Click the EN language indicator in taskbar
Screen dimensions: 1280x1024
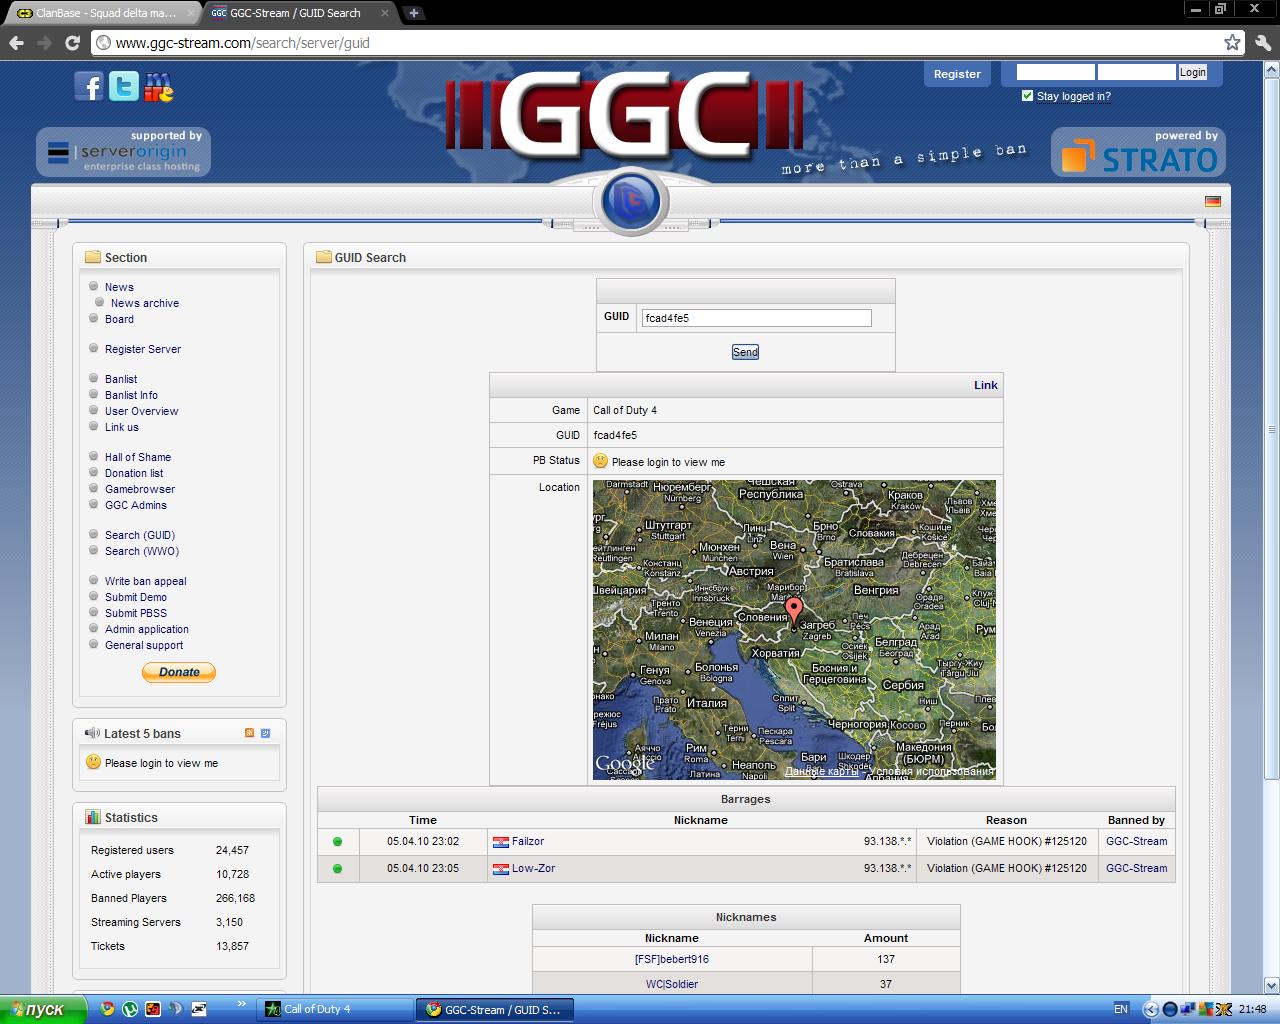(1121, 1009)
